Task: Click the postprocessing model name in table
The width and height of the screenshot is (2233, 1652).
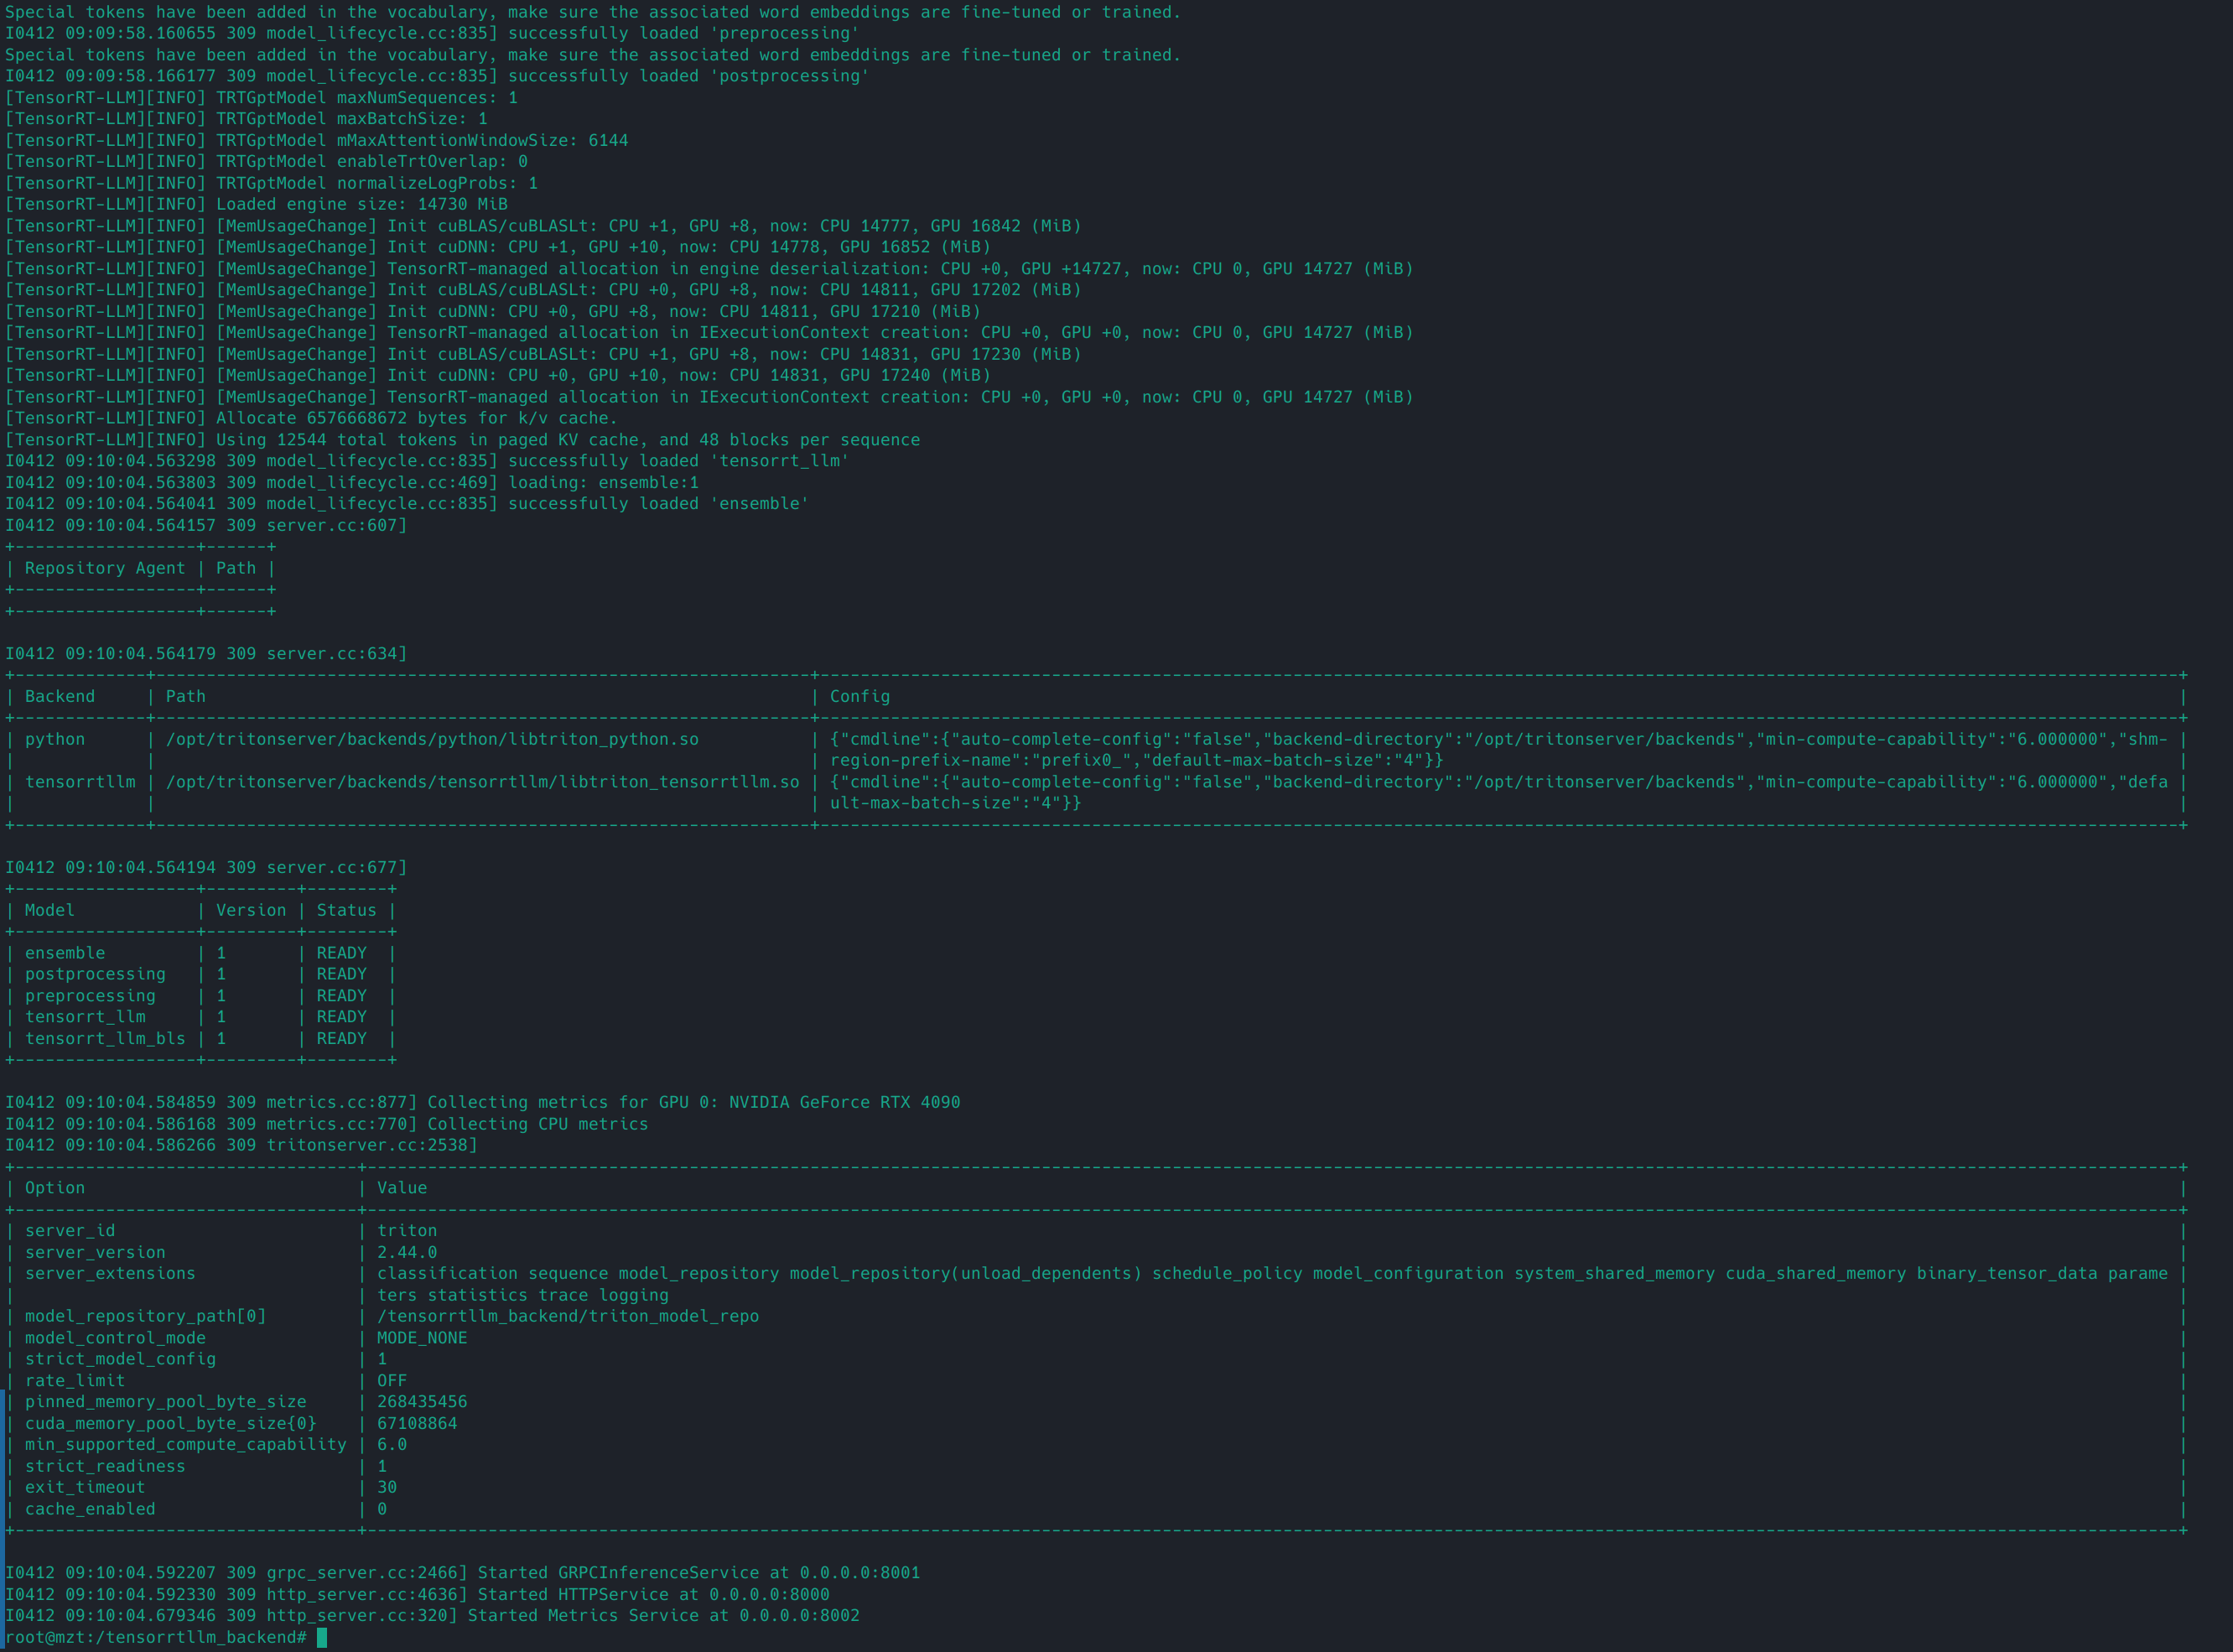Action: click(x=95, y=974)
